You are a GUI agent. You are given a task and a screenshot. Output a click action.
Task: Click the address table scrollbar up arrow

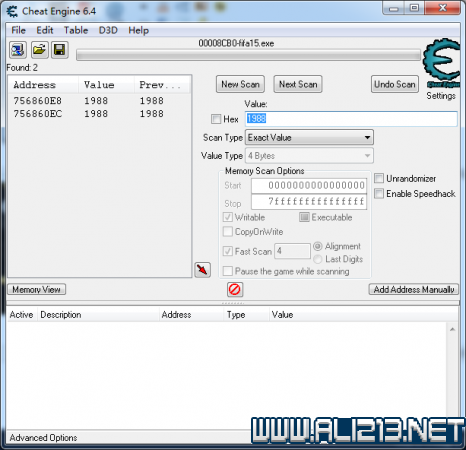[452, 330]
